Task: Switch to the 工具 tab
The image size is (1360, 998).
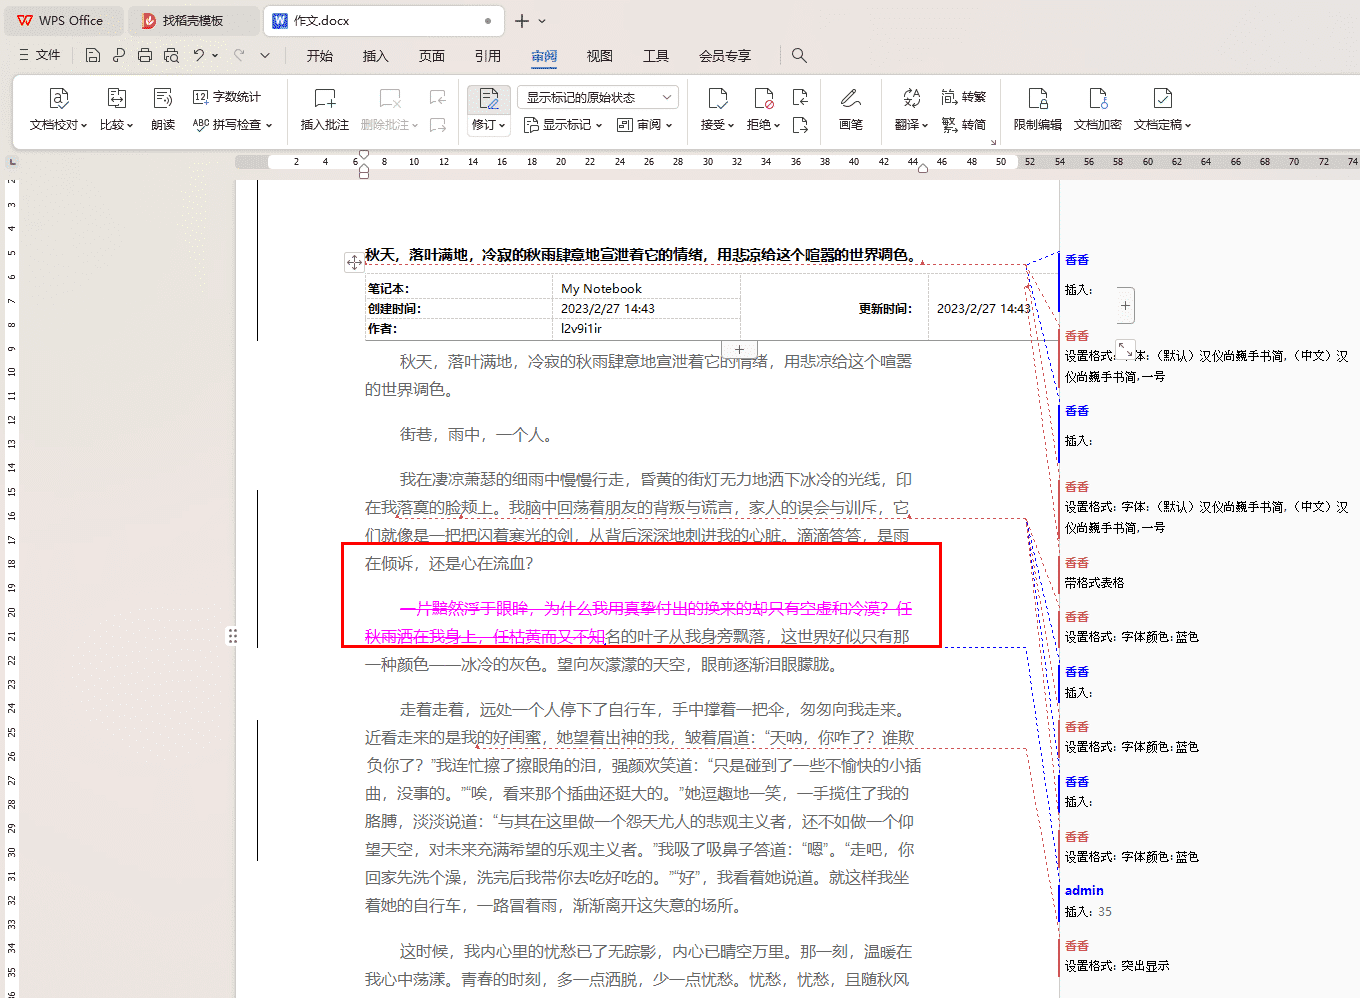Action: click(656, 56)
